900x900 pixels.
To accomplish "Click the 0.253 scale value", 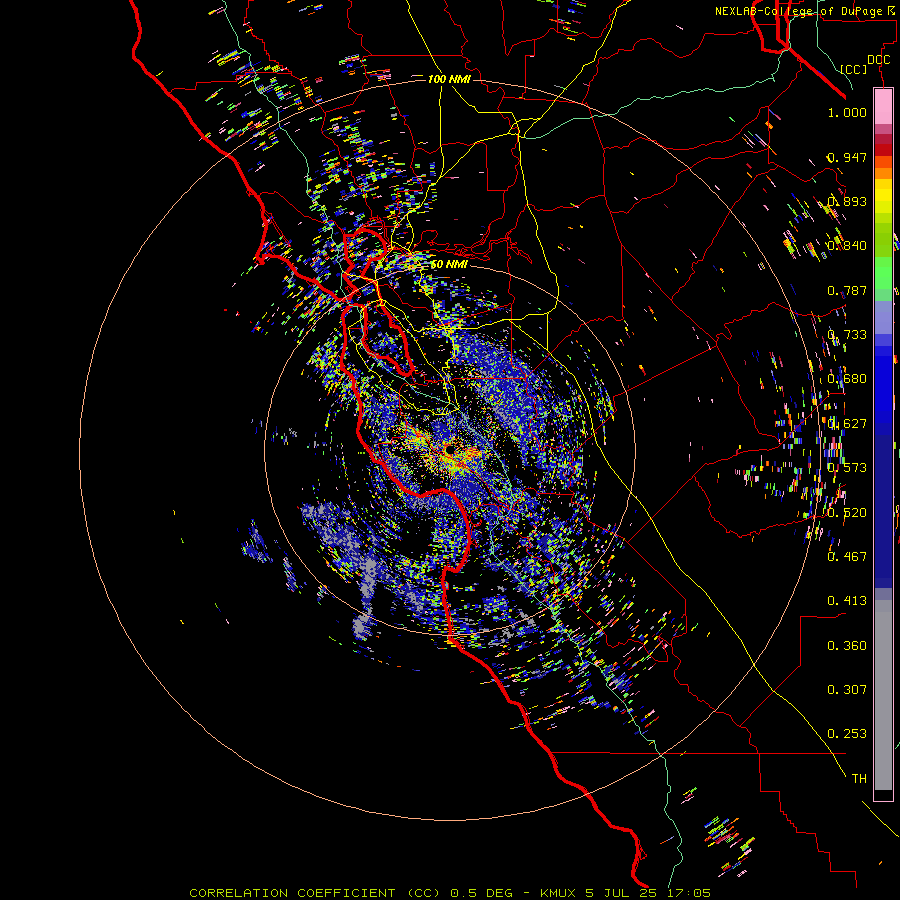I will 847,734.
